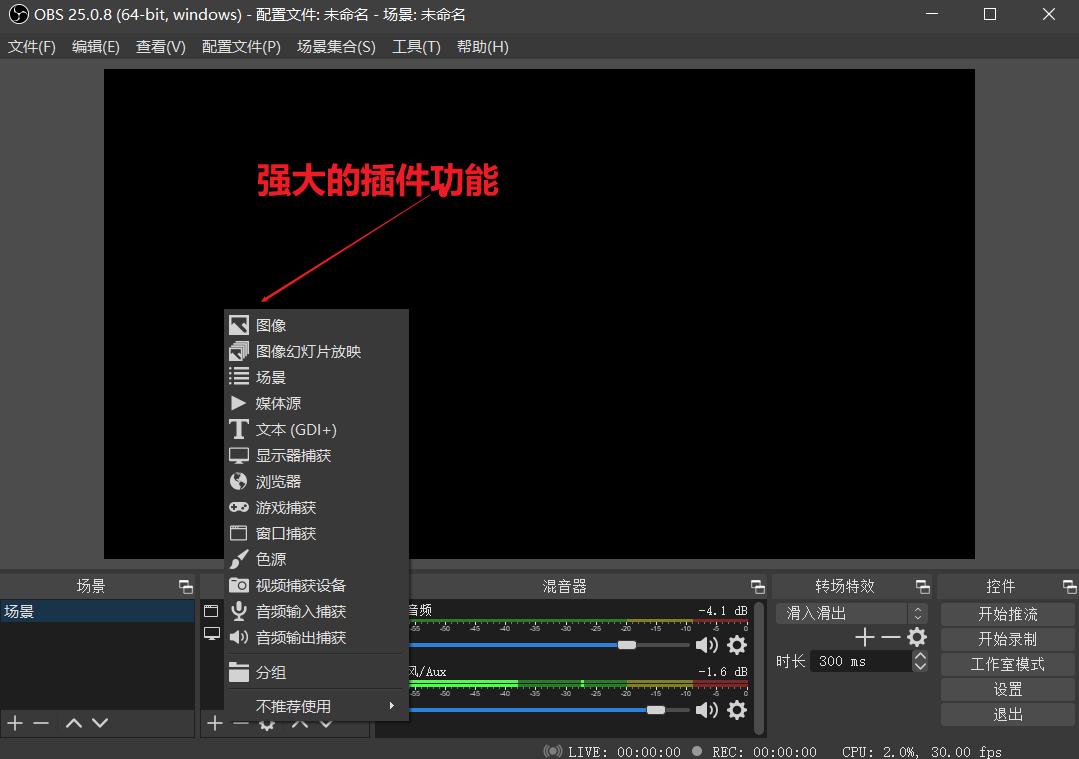The image size is (1079, 759).
Task: Click the 开始推流 button
Action: click(x=1007, y=613)
